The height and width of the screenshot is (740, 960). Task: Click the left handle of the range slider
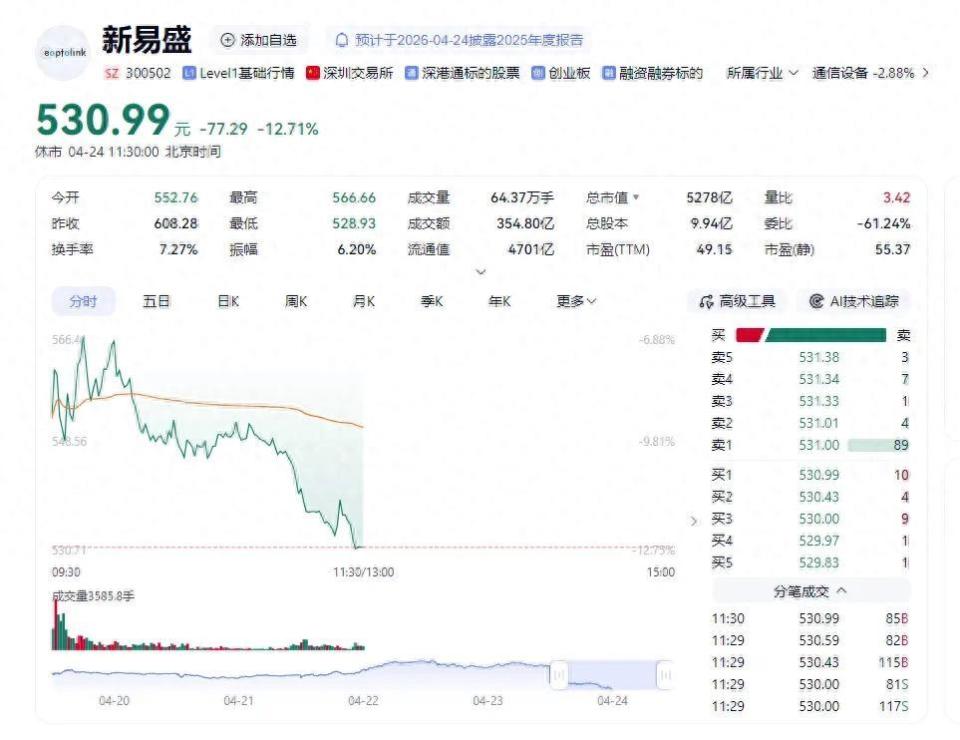coord(558,675)
